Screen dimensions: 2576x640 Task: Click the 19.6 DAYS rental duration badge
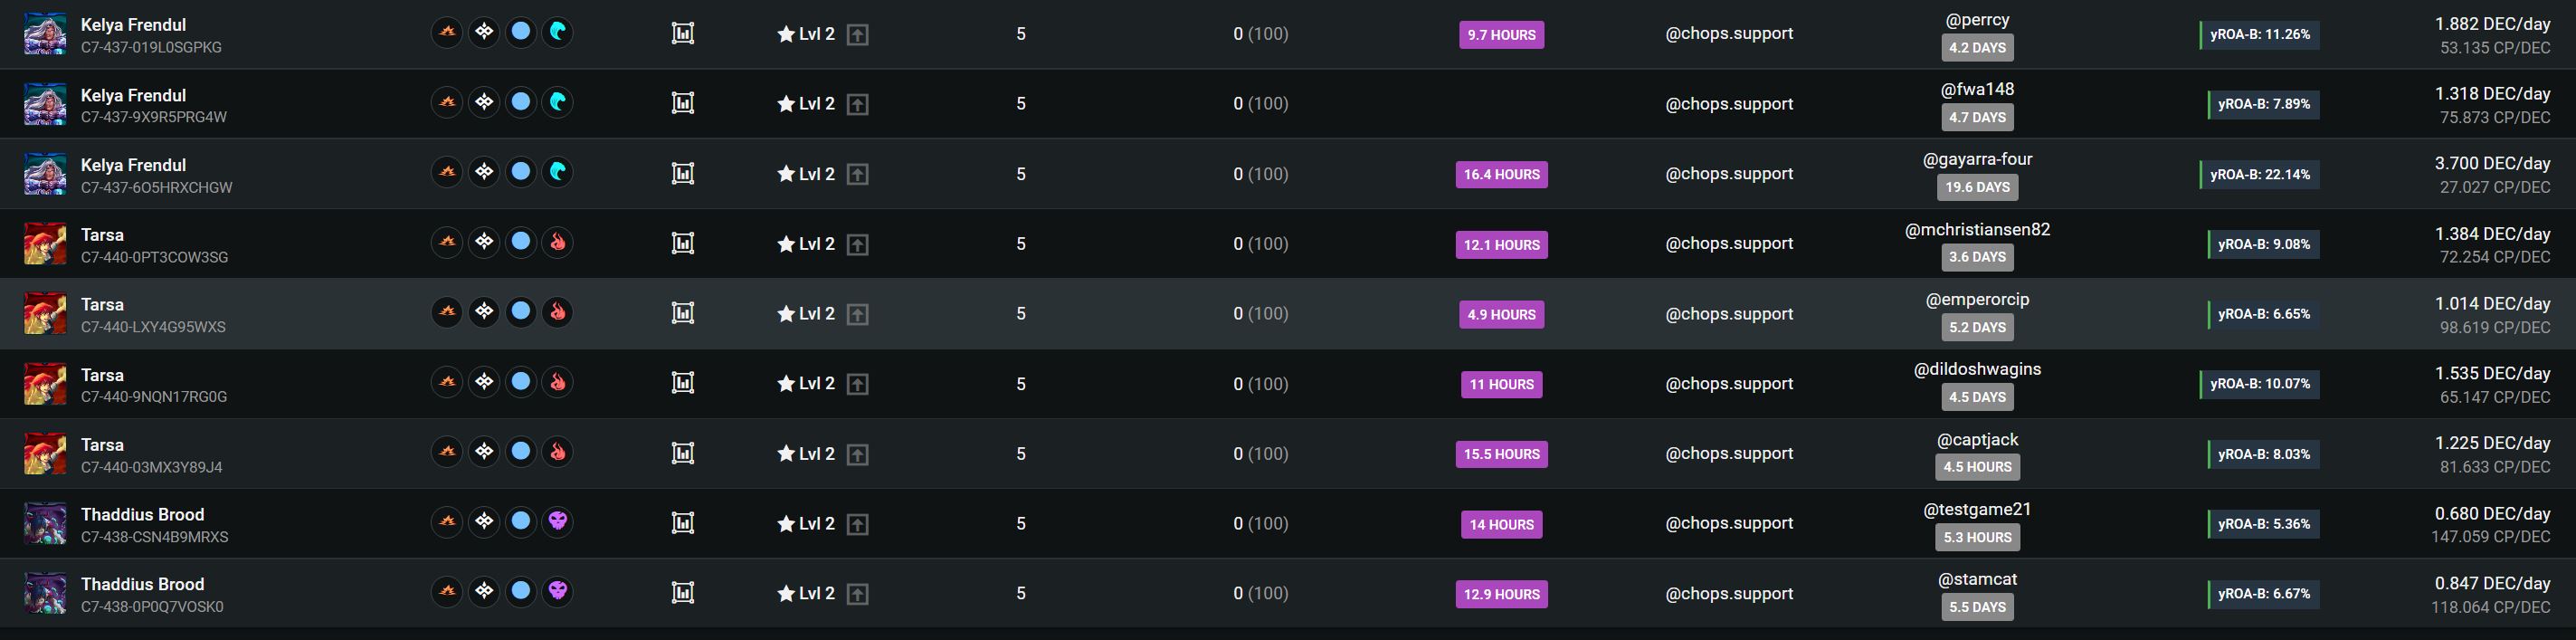1977,187
